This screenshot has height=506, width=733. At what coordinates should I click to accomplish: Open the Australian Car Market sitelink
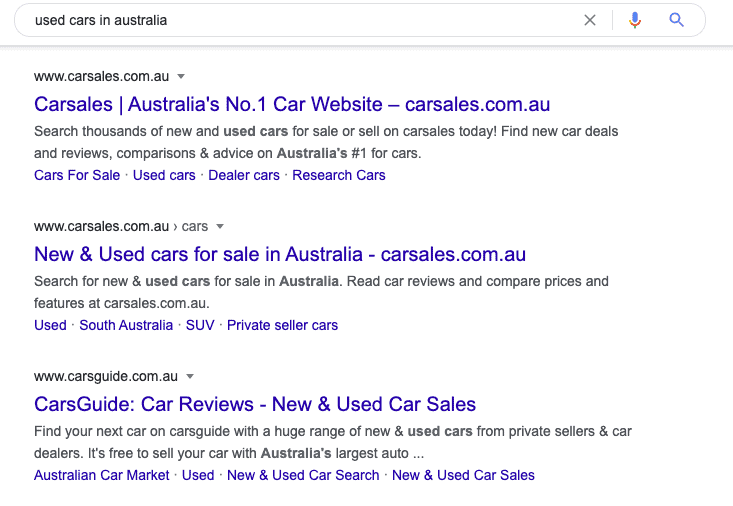[102, 475]
